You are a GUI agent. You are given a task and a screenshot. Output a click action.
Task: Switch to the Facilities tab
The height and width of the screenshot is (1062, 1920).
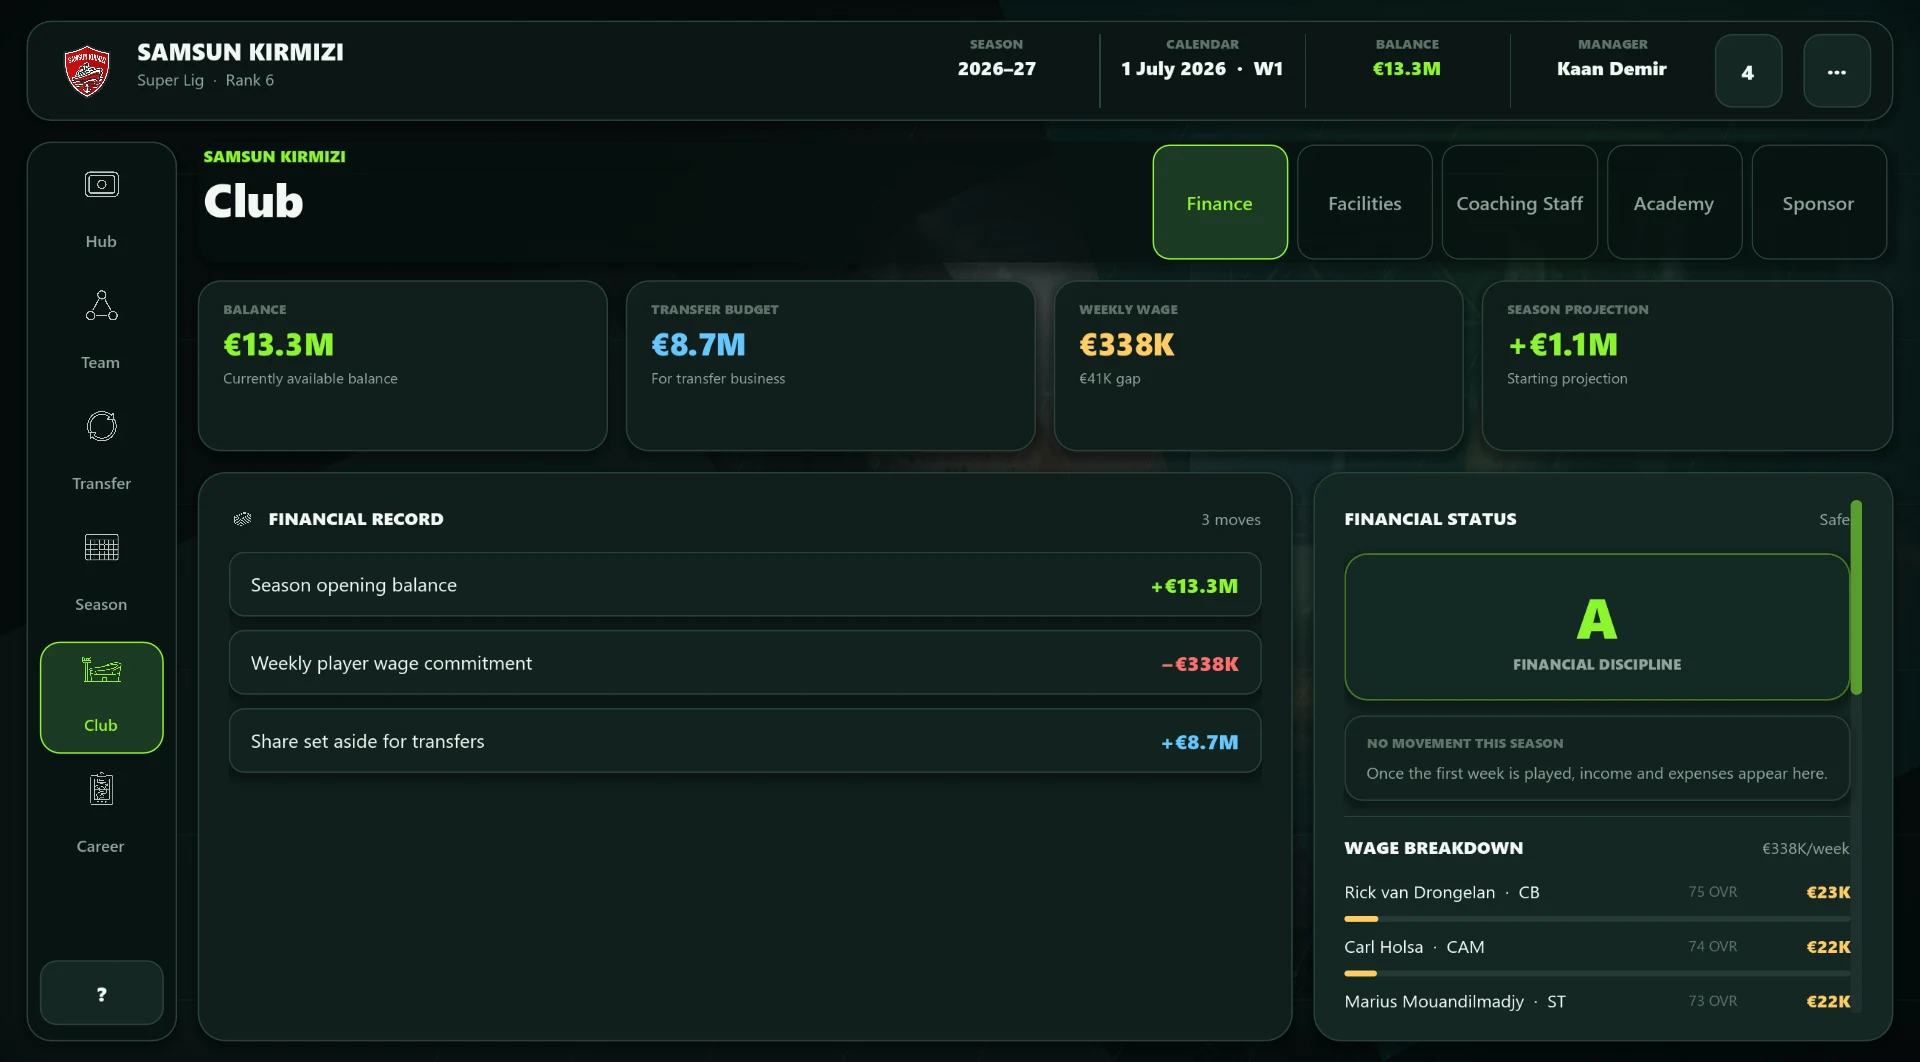[1365, 202]
